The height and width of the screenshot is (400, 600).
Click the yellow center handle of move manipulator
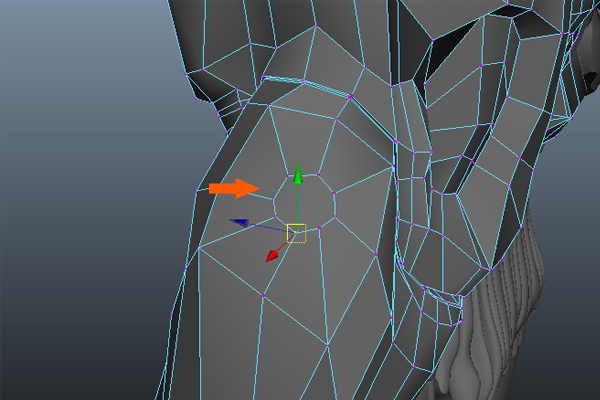297,233
